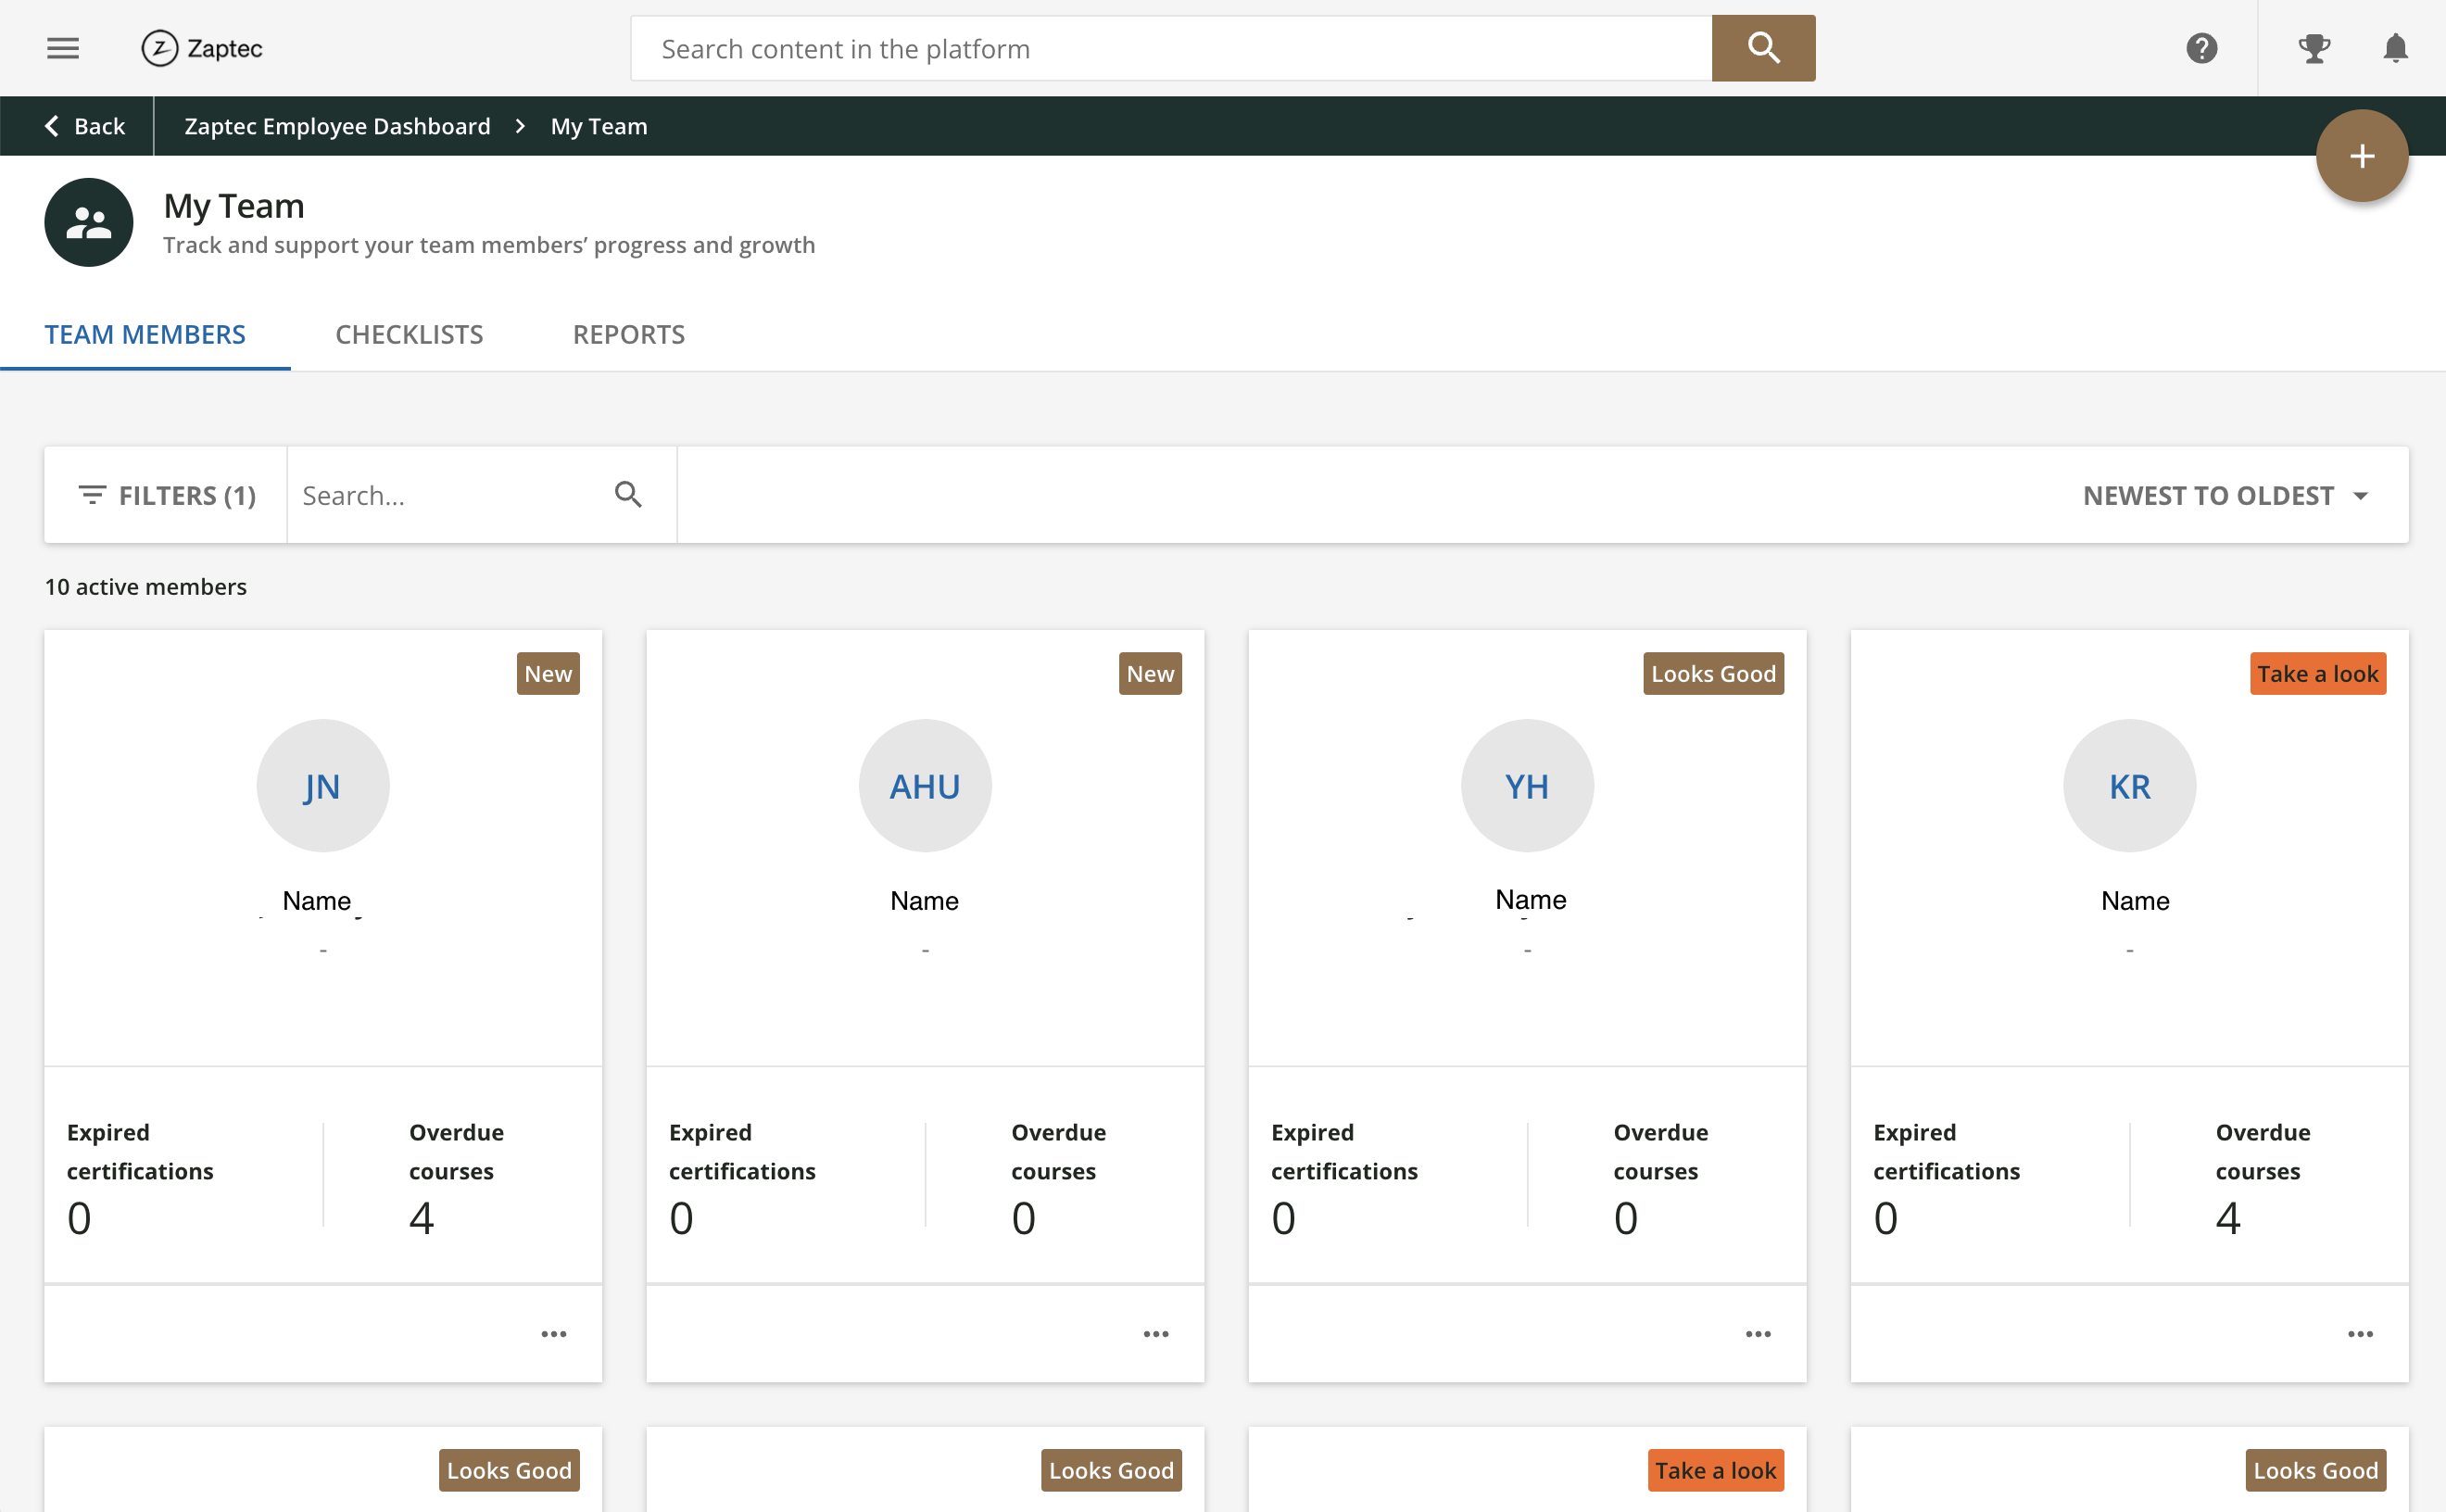The height and width of the screenshot is (1512, 2446).
Task: Open the notifications bell
Action: 2395,48
